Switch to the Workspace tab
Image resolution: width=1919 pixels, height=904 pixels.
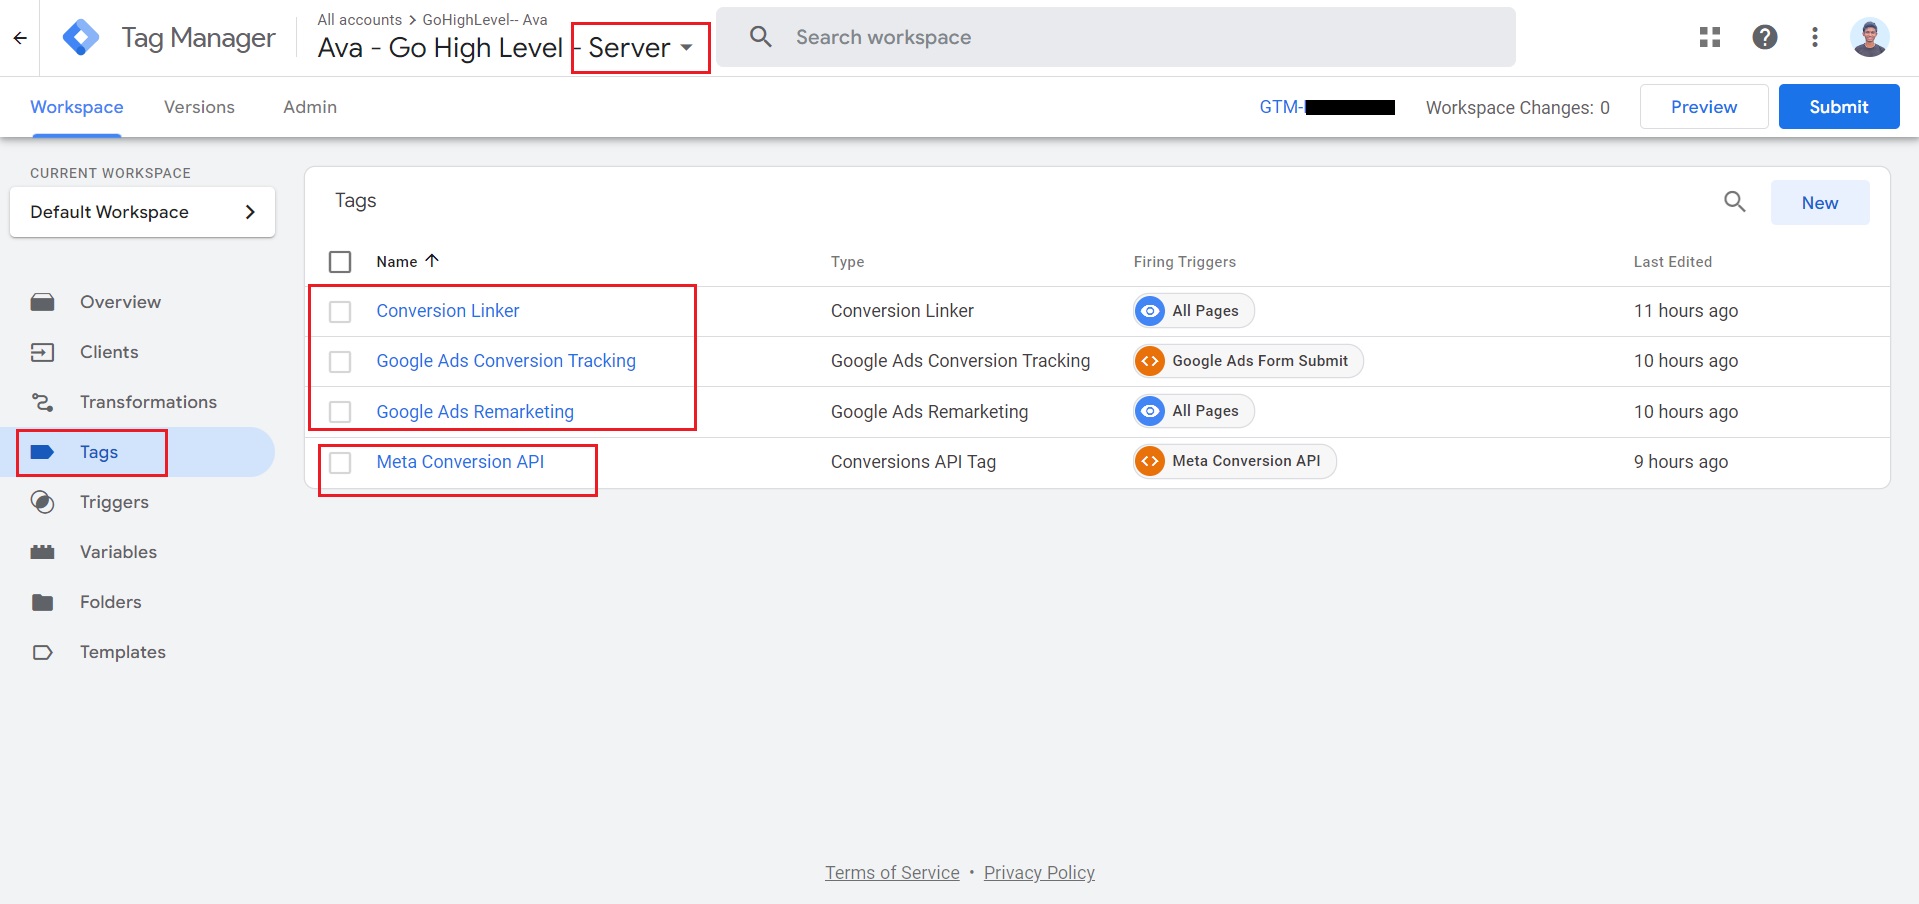pyautogui.click(x=77, y=107)
